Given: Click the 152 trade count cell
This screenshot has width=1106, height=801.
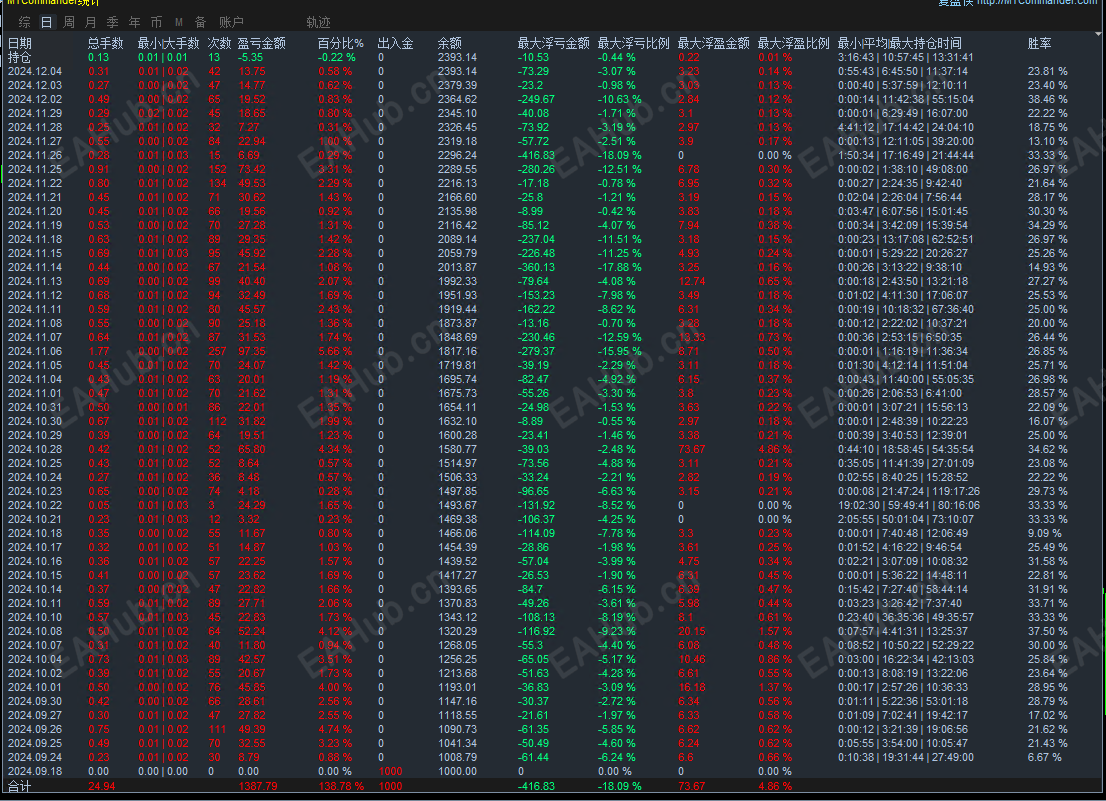Looking at the screenshot, I should point(217,169).
